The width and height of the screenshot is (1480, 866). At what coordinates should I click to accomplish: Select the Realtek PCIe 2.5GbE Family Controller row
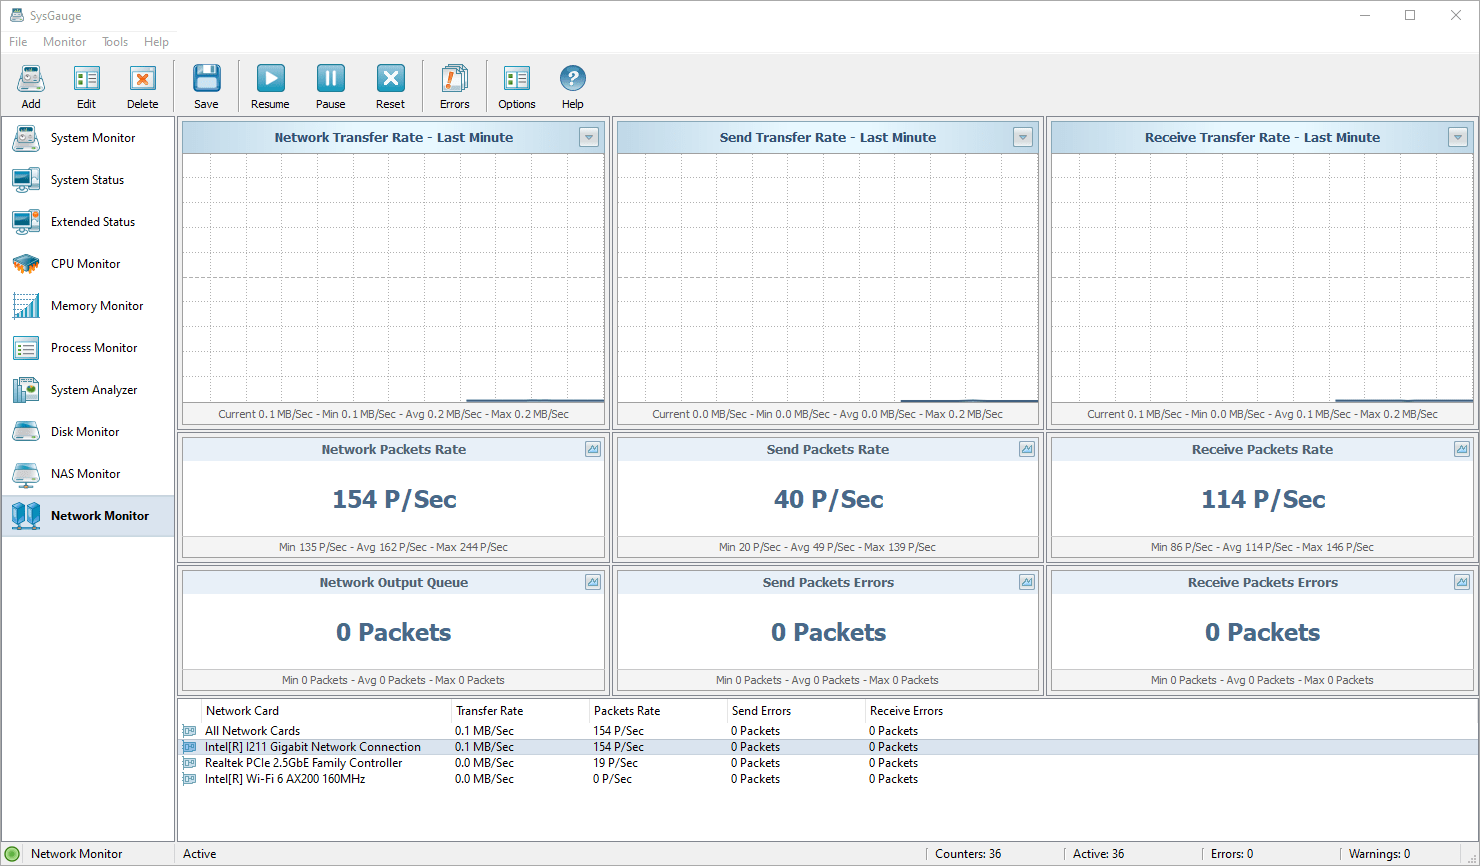click(304, 763)
